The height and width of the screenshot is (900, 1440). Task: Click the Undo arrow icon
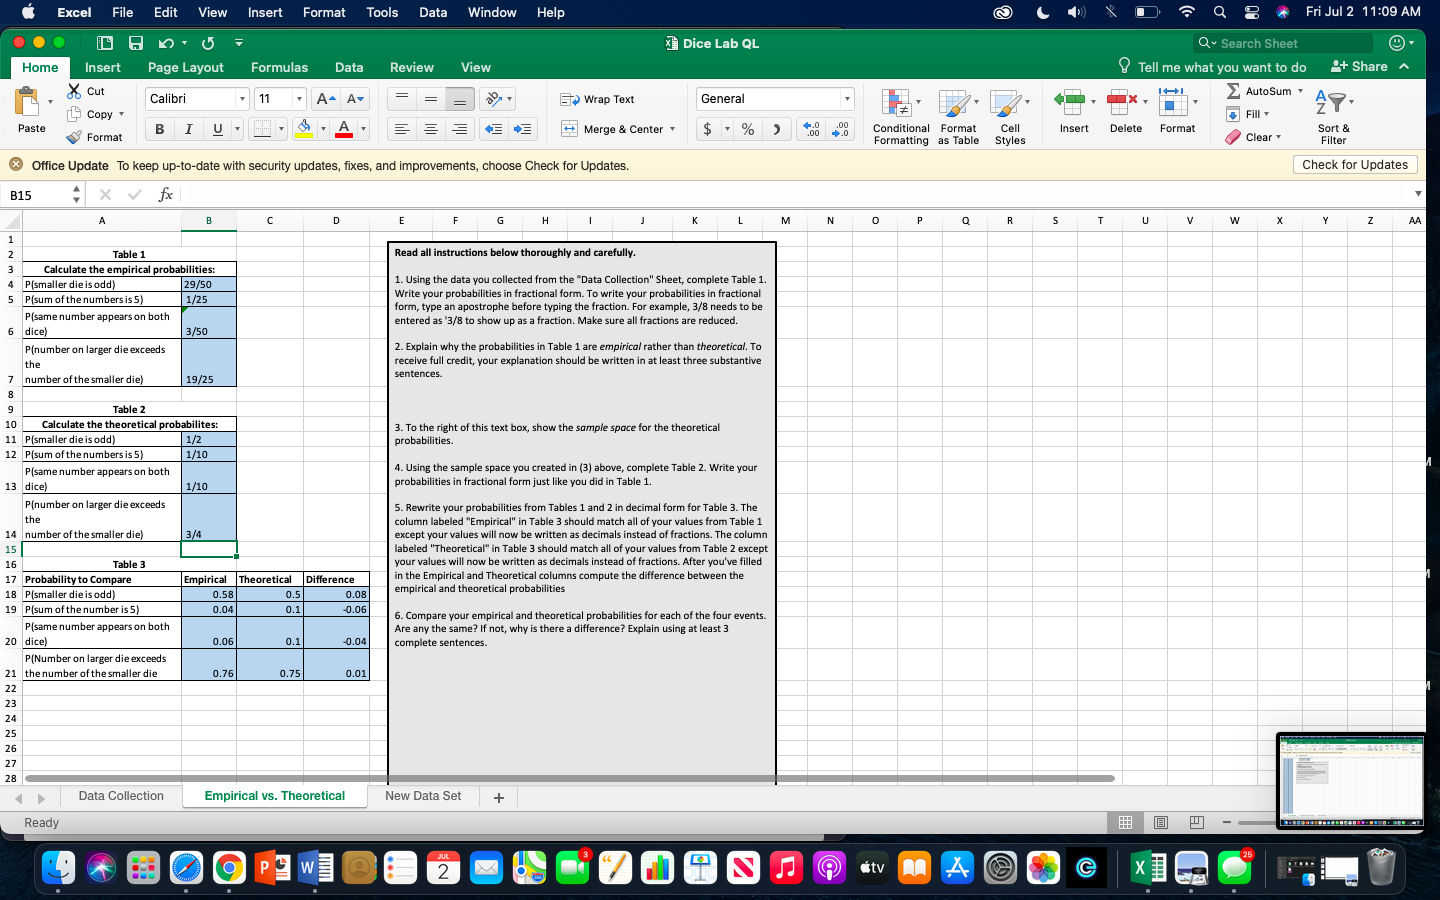pyautogui.click(x=166, y=43)
